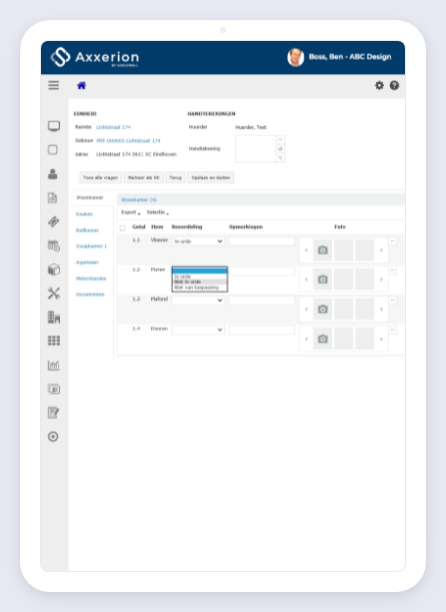The height and width of the screenshot is (612, 446).
Task: Open the wrench and screwdriver tools icon
Action: [x=53, y=293]
